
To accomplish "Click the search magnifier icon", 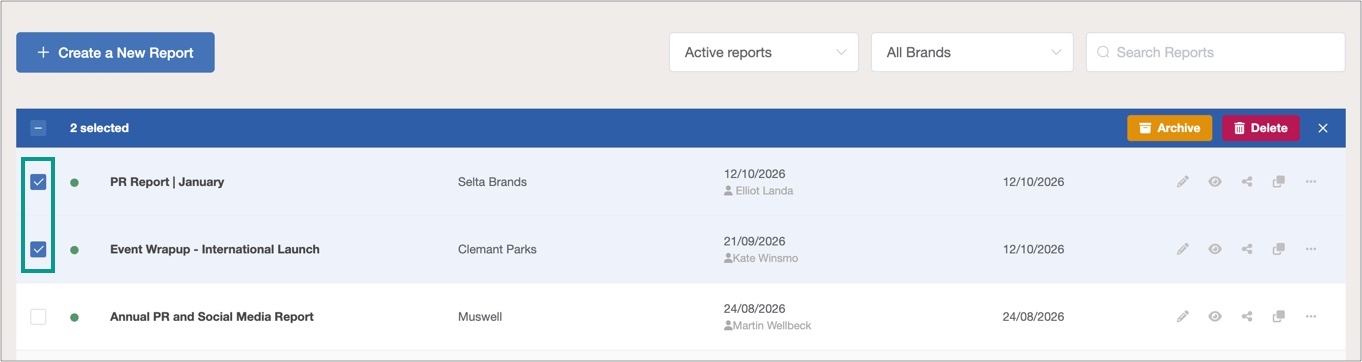I will pos(1104,52).
